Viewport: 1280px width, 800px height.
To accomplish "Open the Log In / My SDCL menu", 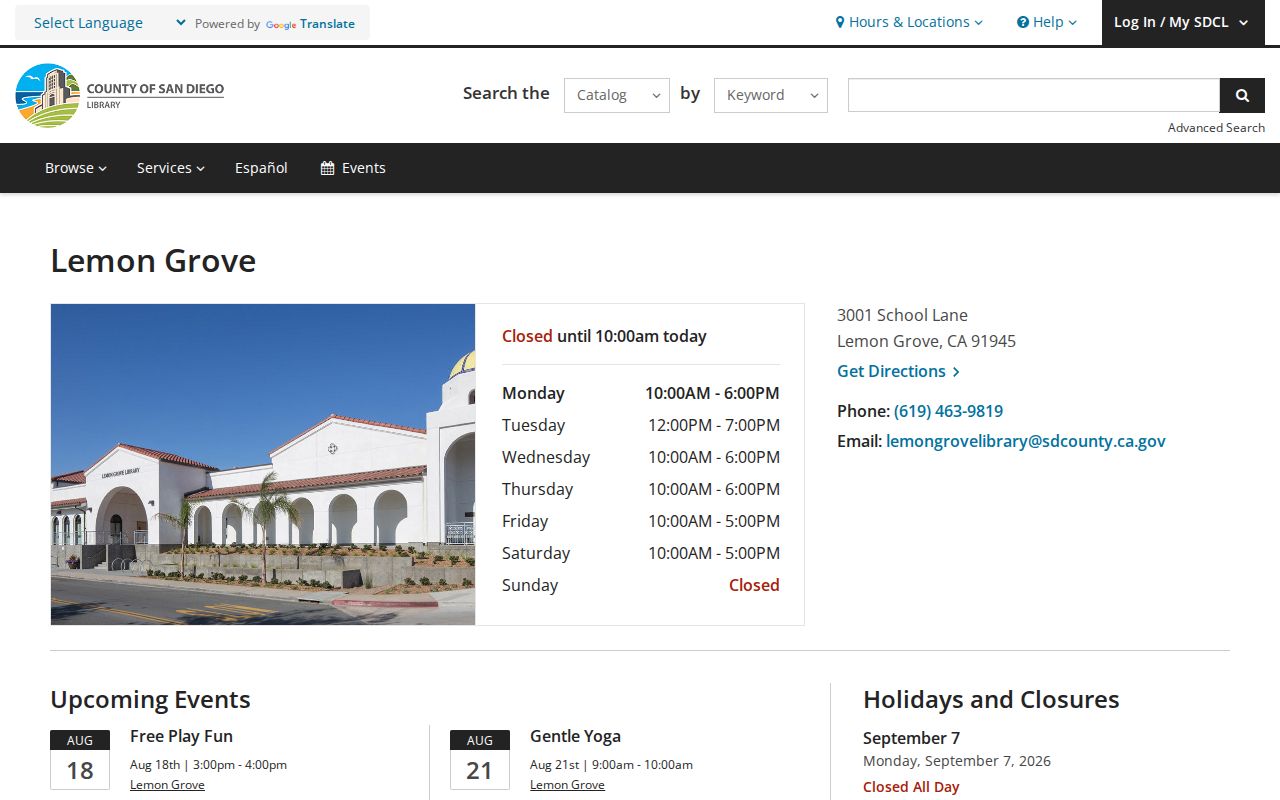I will pyautogui.click(x=1183, y=22).
